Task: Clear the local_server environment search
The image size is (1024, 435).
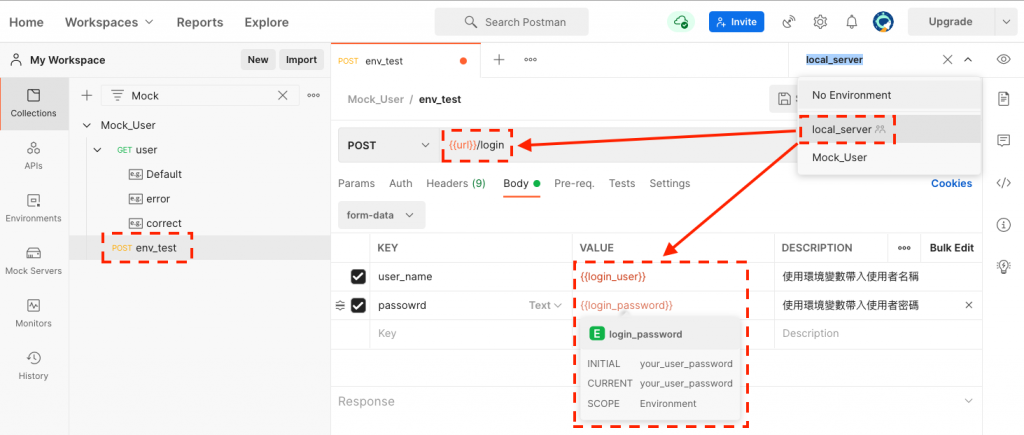Action: coord(948,59)
